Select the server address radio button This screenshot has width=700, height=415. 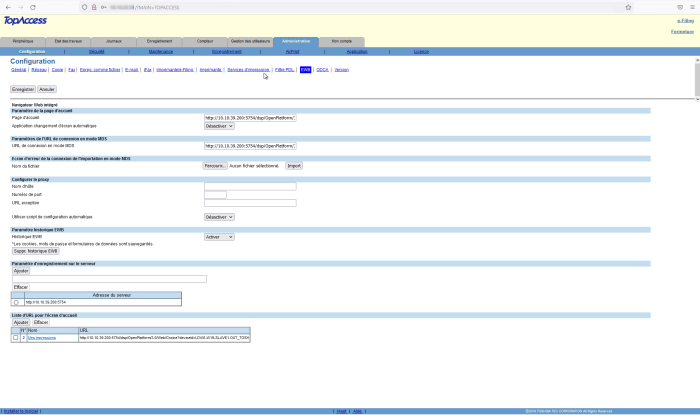click(x=16, y=302)
